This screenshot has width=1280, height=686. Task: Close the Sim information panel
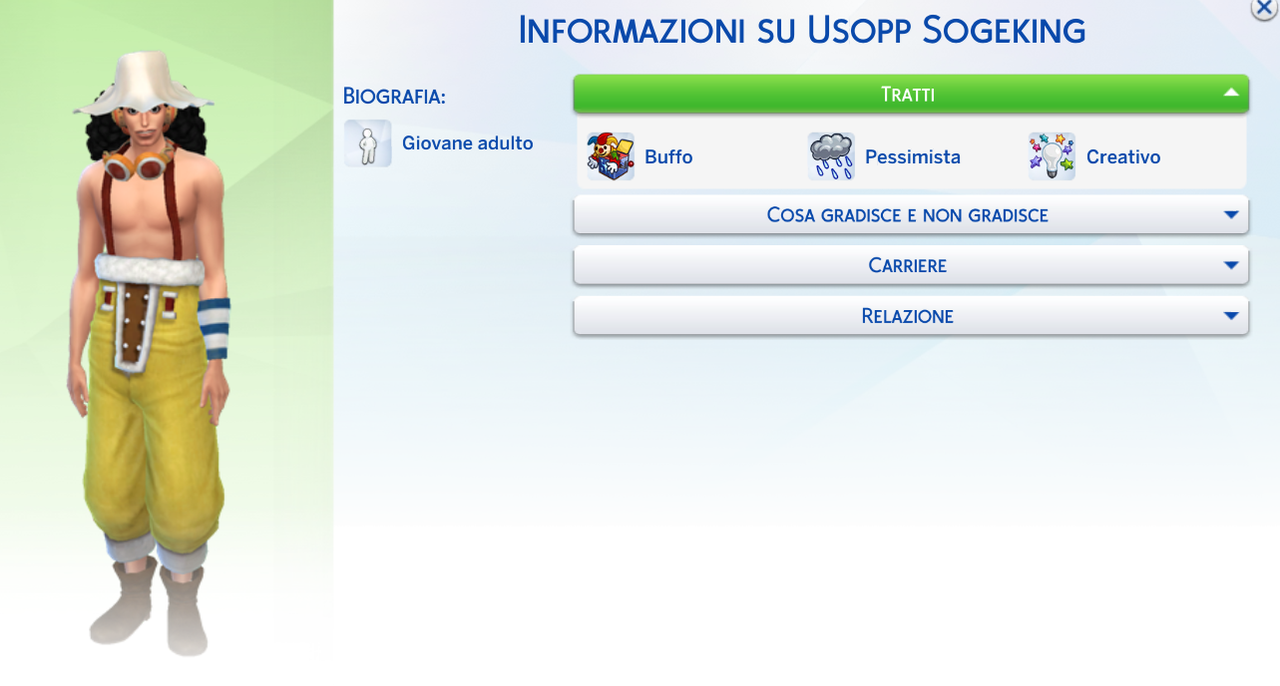click(x=1265, y=8)
